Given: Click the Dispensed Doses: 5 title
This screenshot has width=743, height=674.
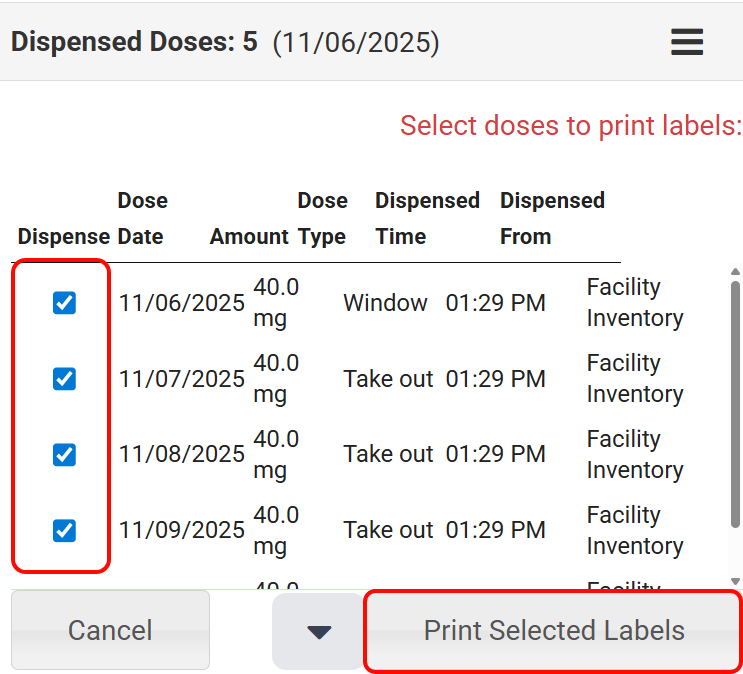Looking at the screenshot, I should click(x=134, y=42).
